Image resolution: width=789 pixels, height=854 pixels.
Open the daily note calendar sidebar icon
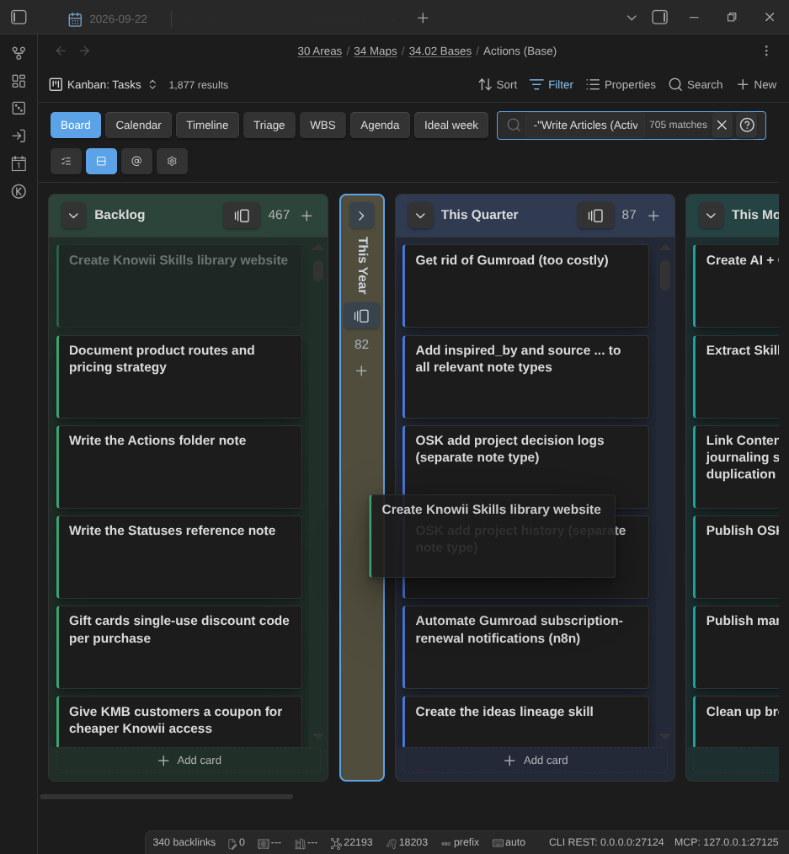tap(19, 163)
